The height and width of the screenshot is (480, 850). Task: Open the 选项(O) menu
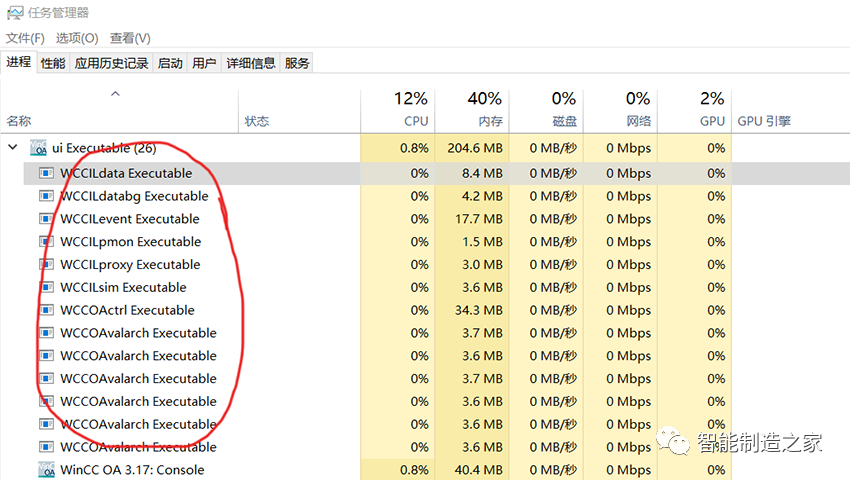[77, 38]
